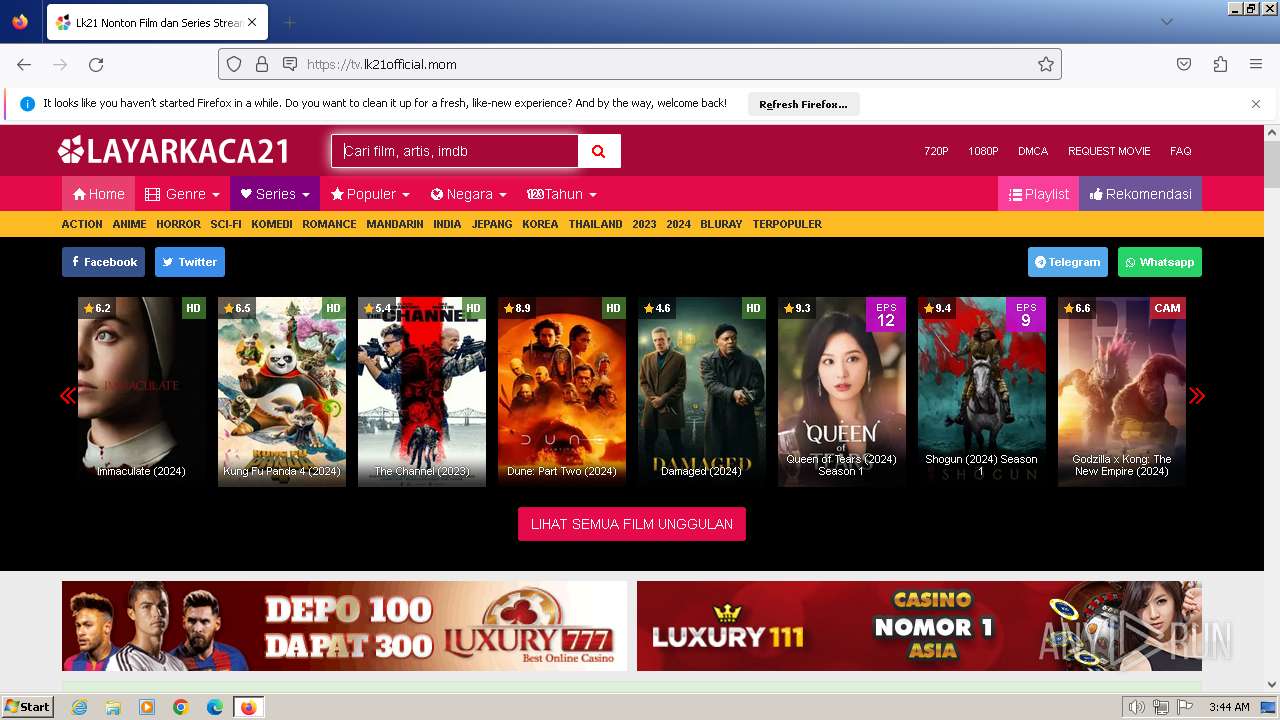Viewport: 1280px width, 720px height.
Task: Select the HORROR category link
Action: pyautogui.click(x=178, y=224)
